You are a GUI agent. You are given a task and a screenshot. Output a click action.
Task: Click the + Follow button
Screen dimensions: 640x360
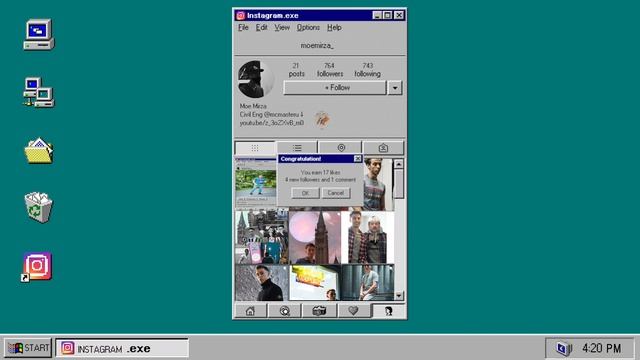[x=335, y=87]
